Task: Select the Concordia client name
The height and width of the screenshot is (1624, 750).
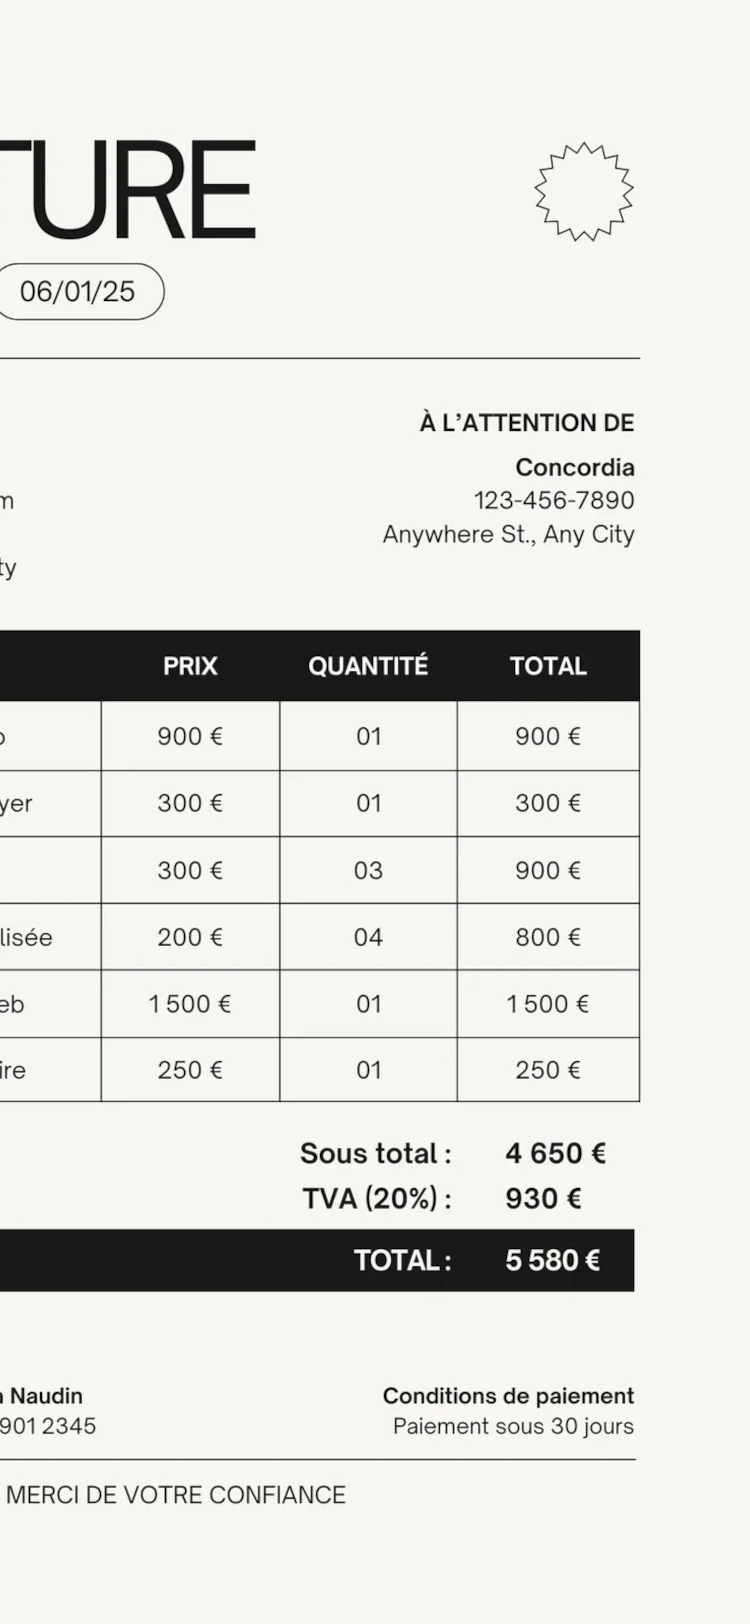Action: point(575,467)
